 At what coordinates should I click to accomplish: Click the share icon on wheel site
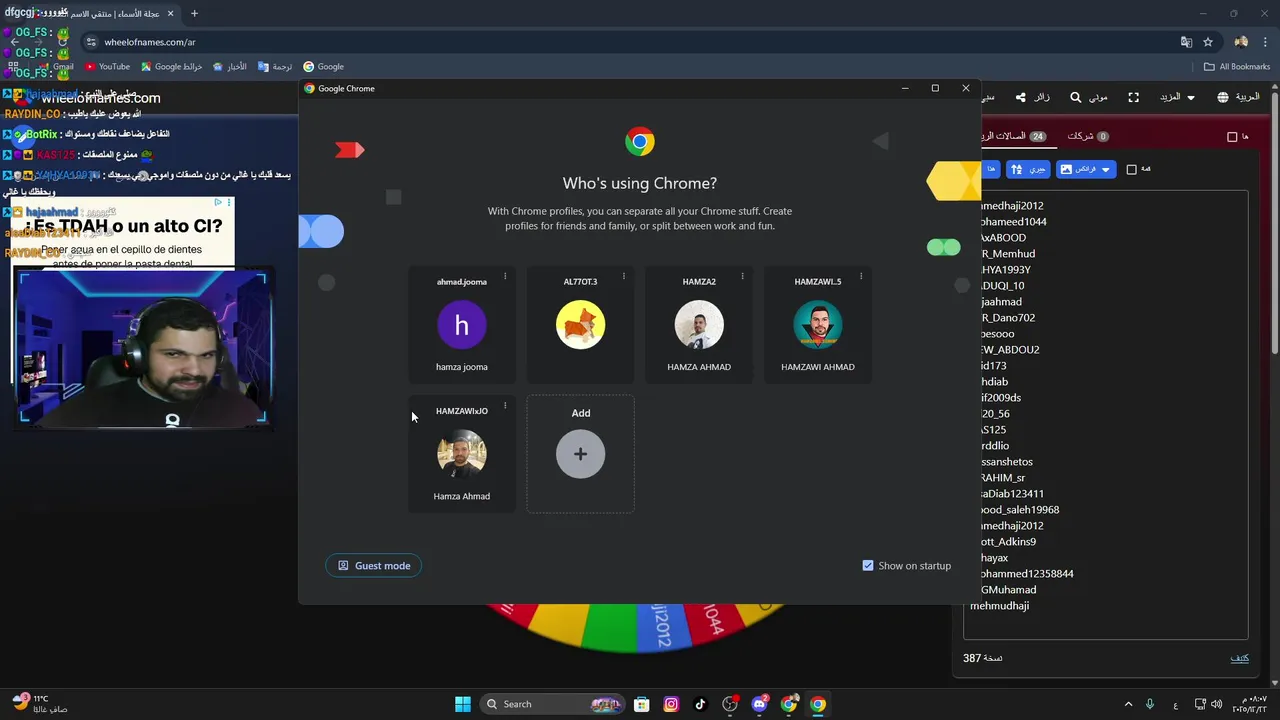[x=1020, y=97]
